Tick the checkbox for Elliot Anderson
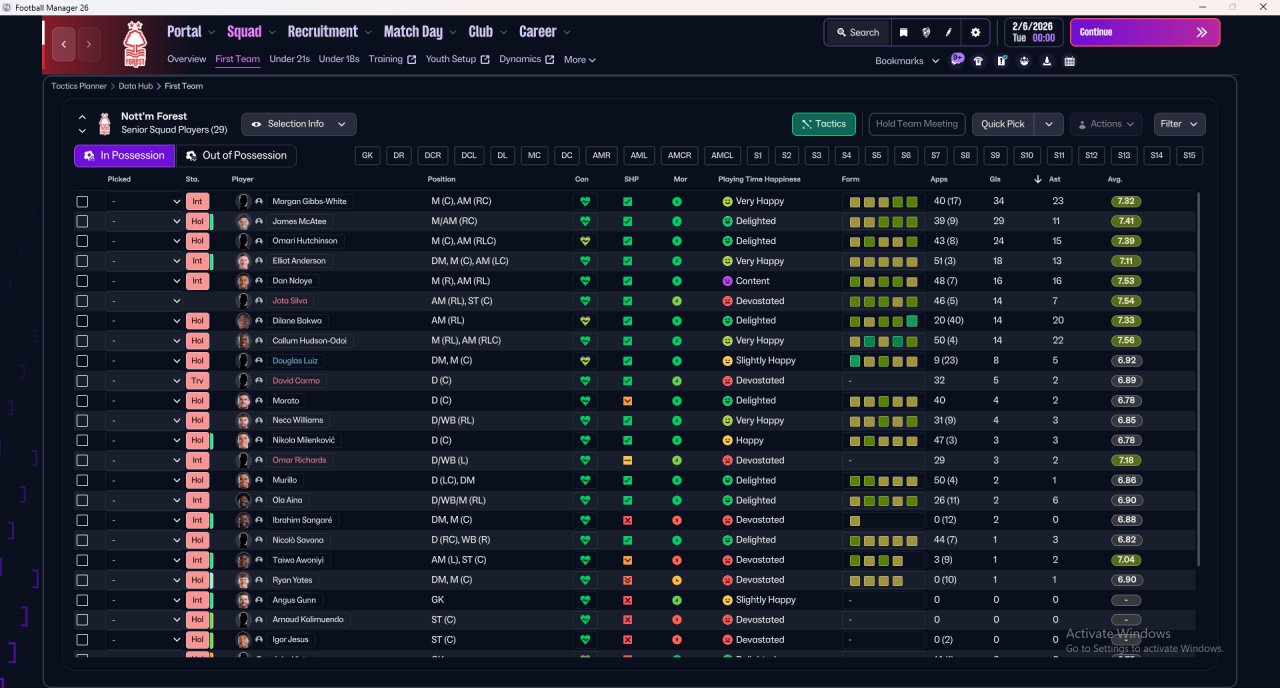 coord(82,261)
